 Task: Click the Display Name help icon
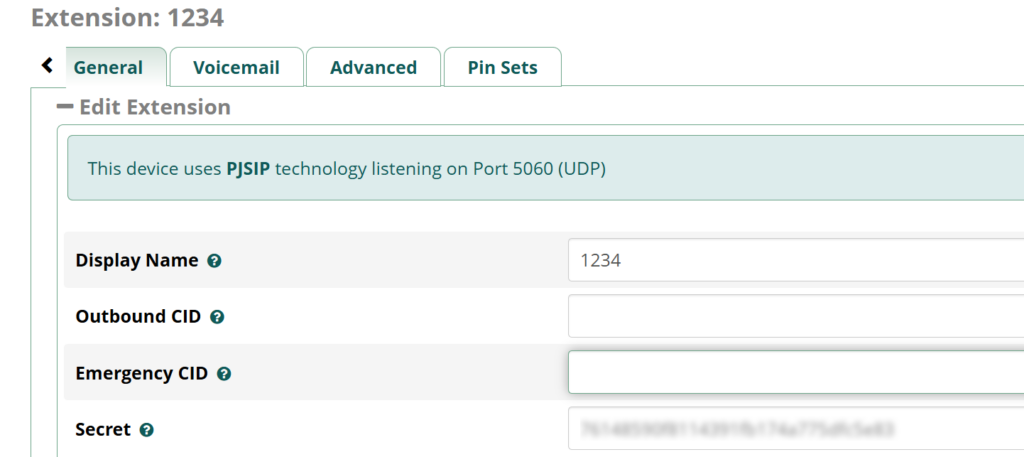(x=214, y=261)
